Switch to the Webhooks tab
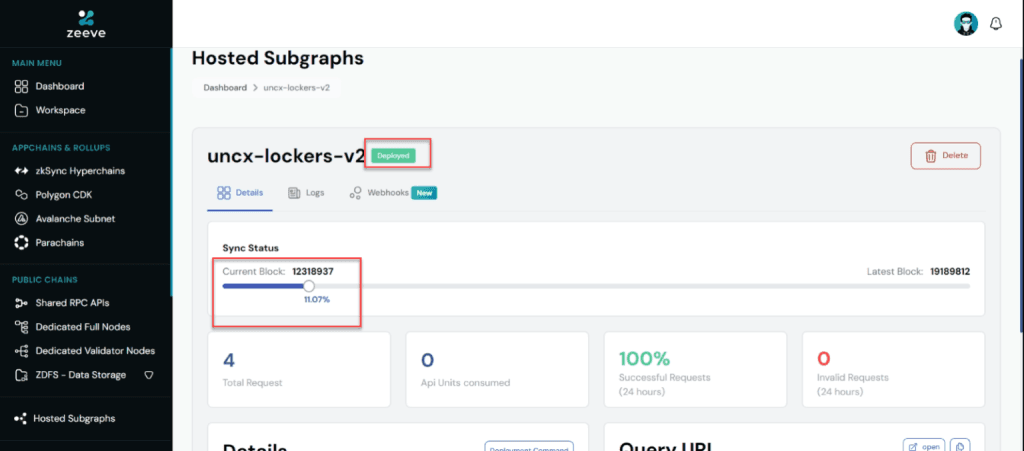 pos(392,193)
